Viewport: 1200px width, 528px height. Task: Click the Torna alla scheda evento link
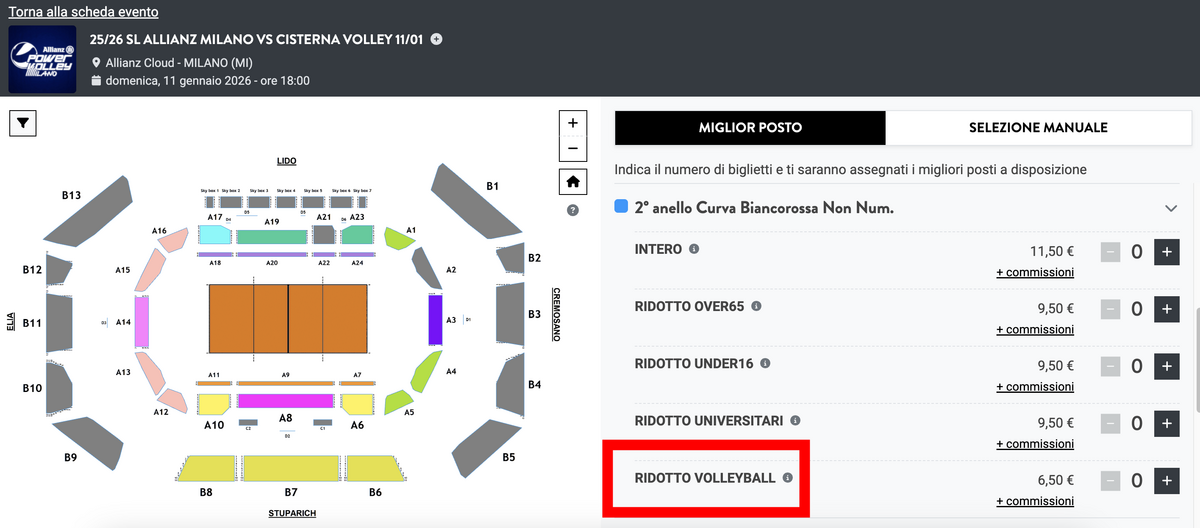click(83, 13)
